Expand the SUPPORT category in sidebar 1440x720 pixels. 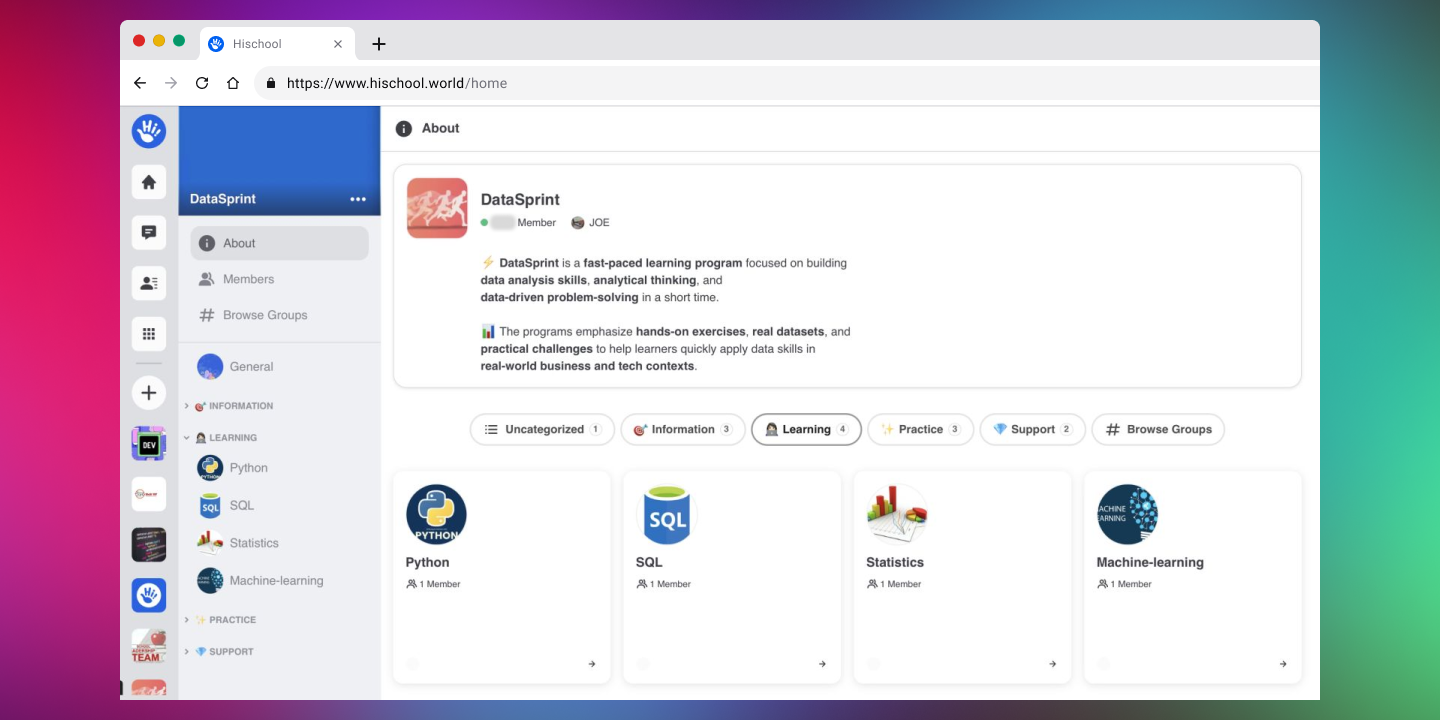(x=219, y=652)
